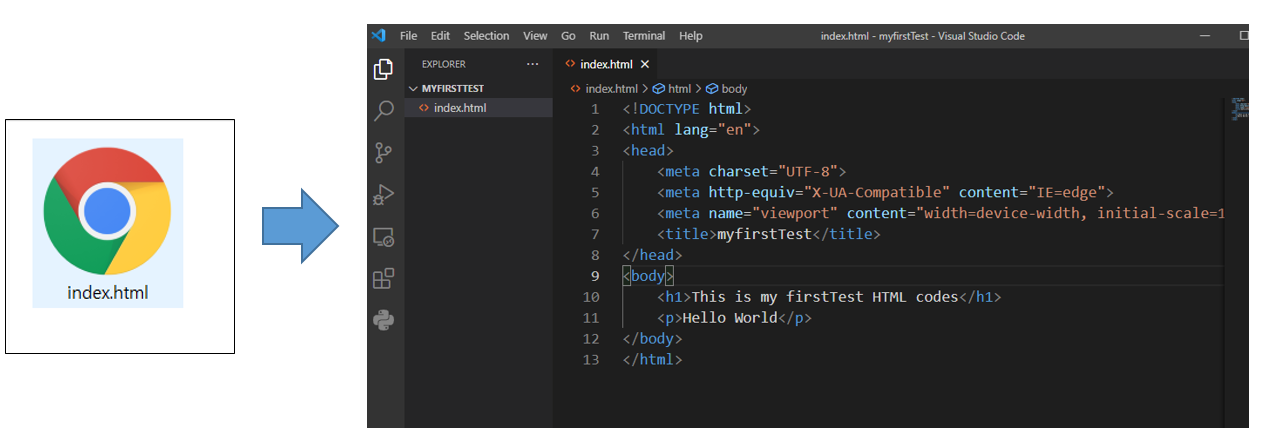Open the View menu
This screenshot has width=1265, height=439.
click(x=535, y=36)
